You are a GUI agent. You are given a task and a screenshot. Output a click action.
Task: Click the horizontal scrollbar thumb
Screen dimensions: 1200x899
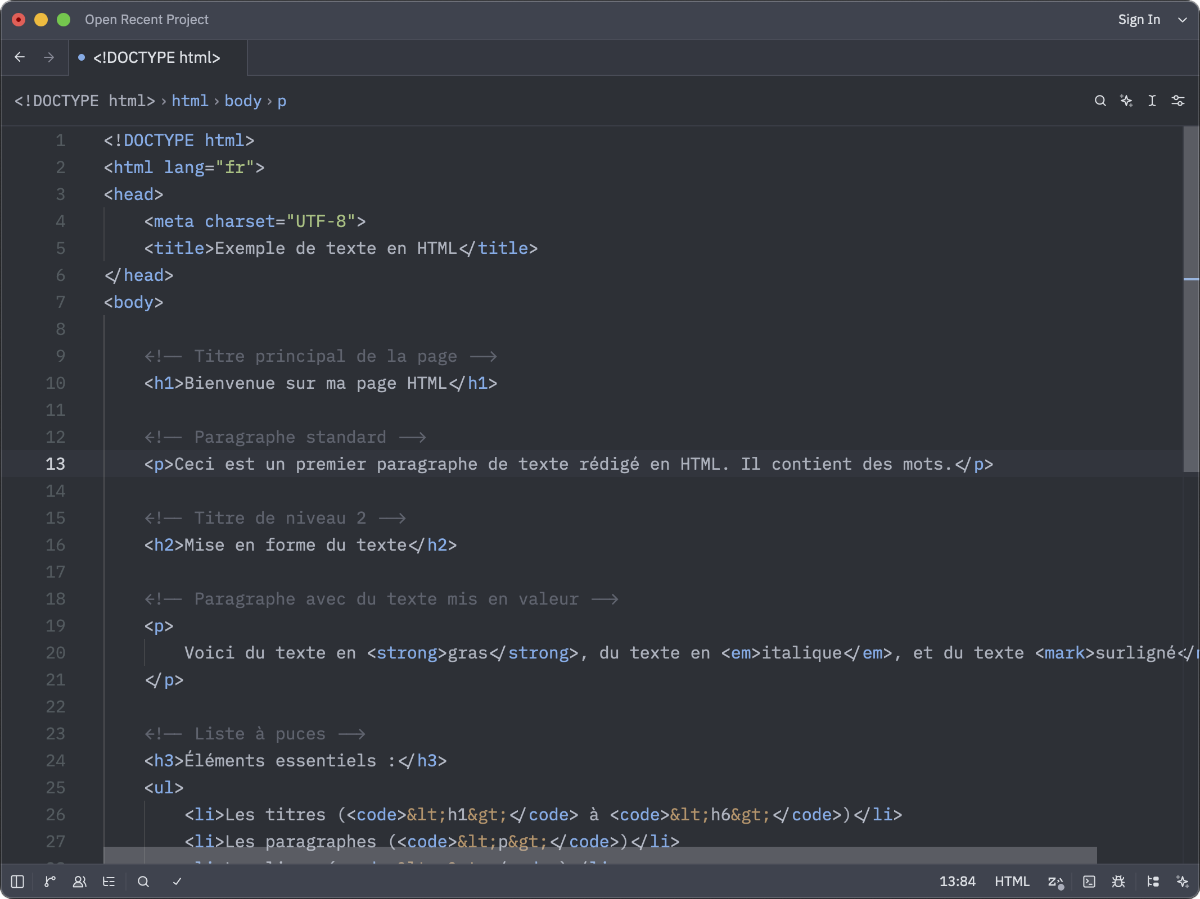point(600,856)
